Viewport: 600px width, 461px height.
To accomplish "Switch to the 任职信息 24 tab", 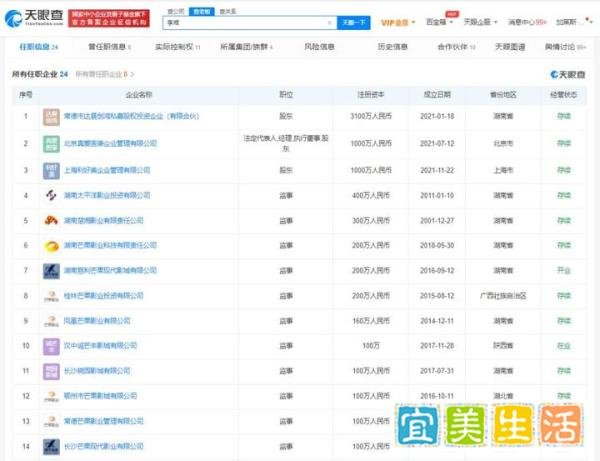I will pyautogui.click(x=38, y=47).
